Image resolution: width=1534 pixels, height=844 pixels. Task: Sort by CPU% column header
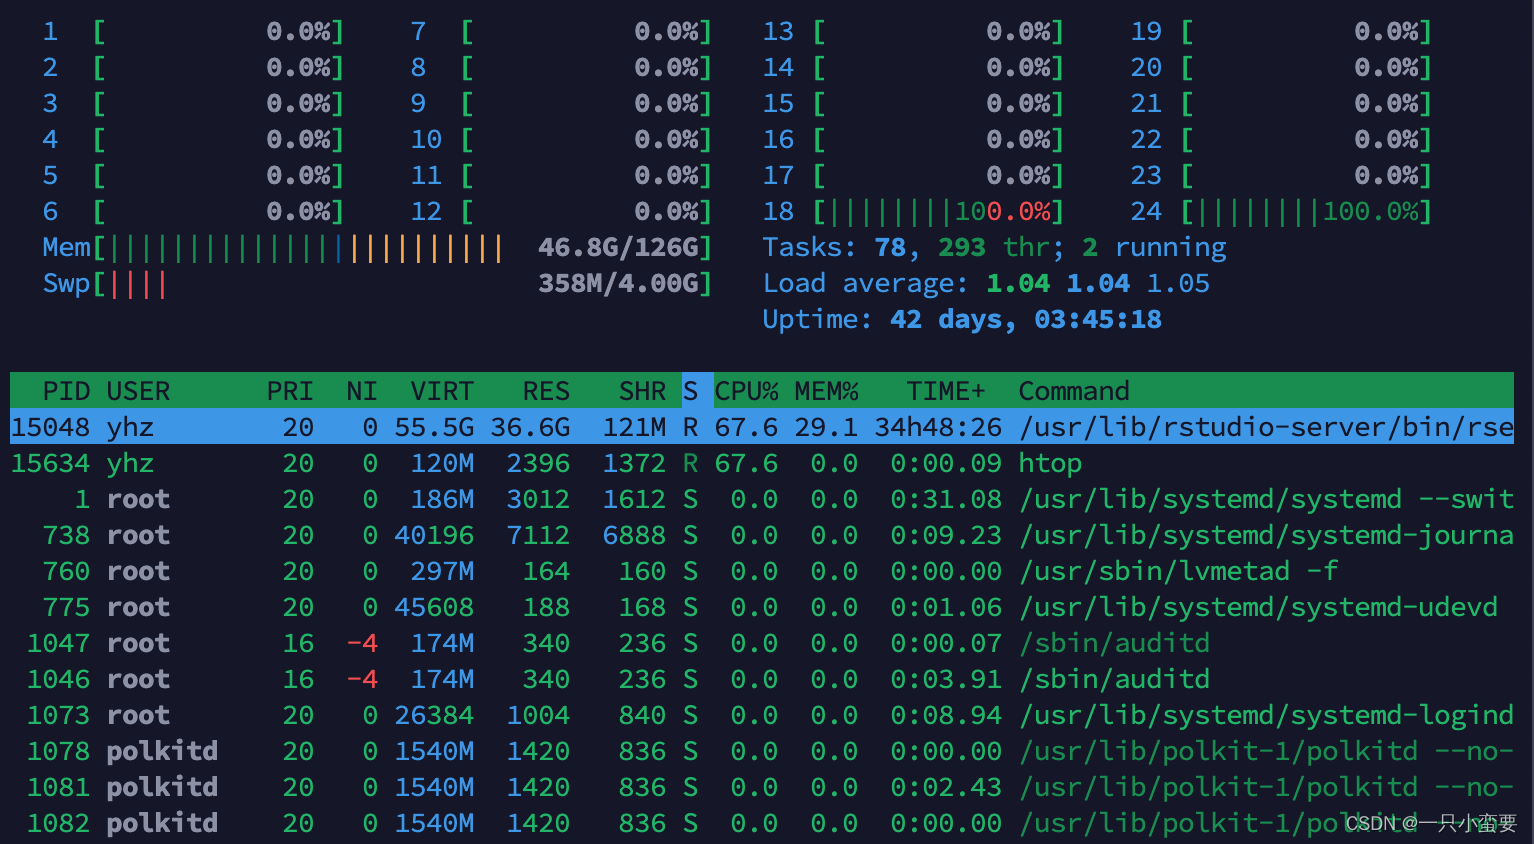coord(746,391)
